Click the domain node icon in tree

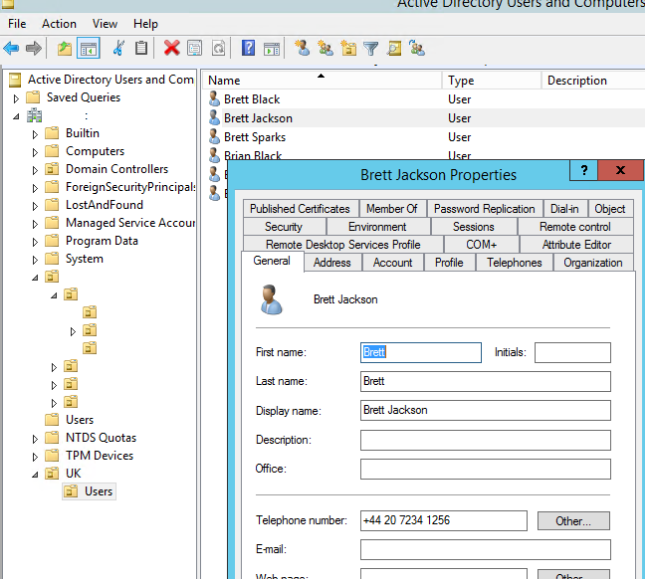pos(35,116)
